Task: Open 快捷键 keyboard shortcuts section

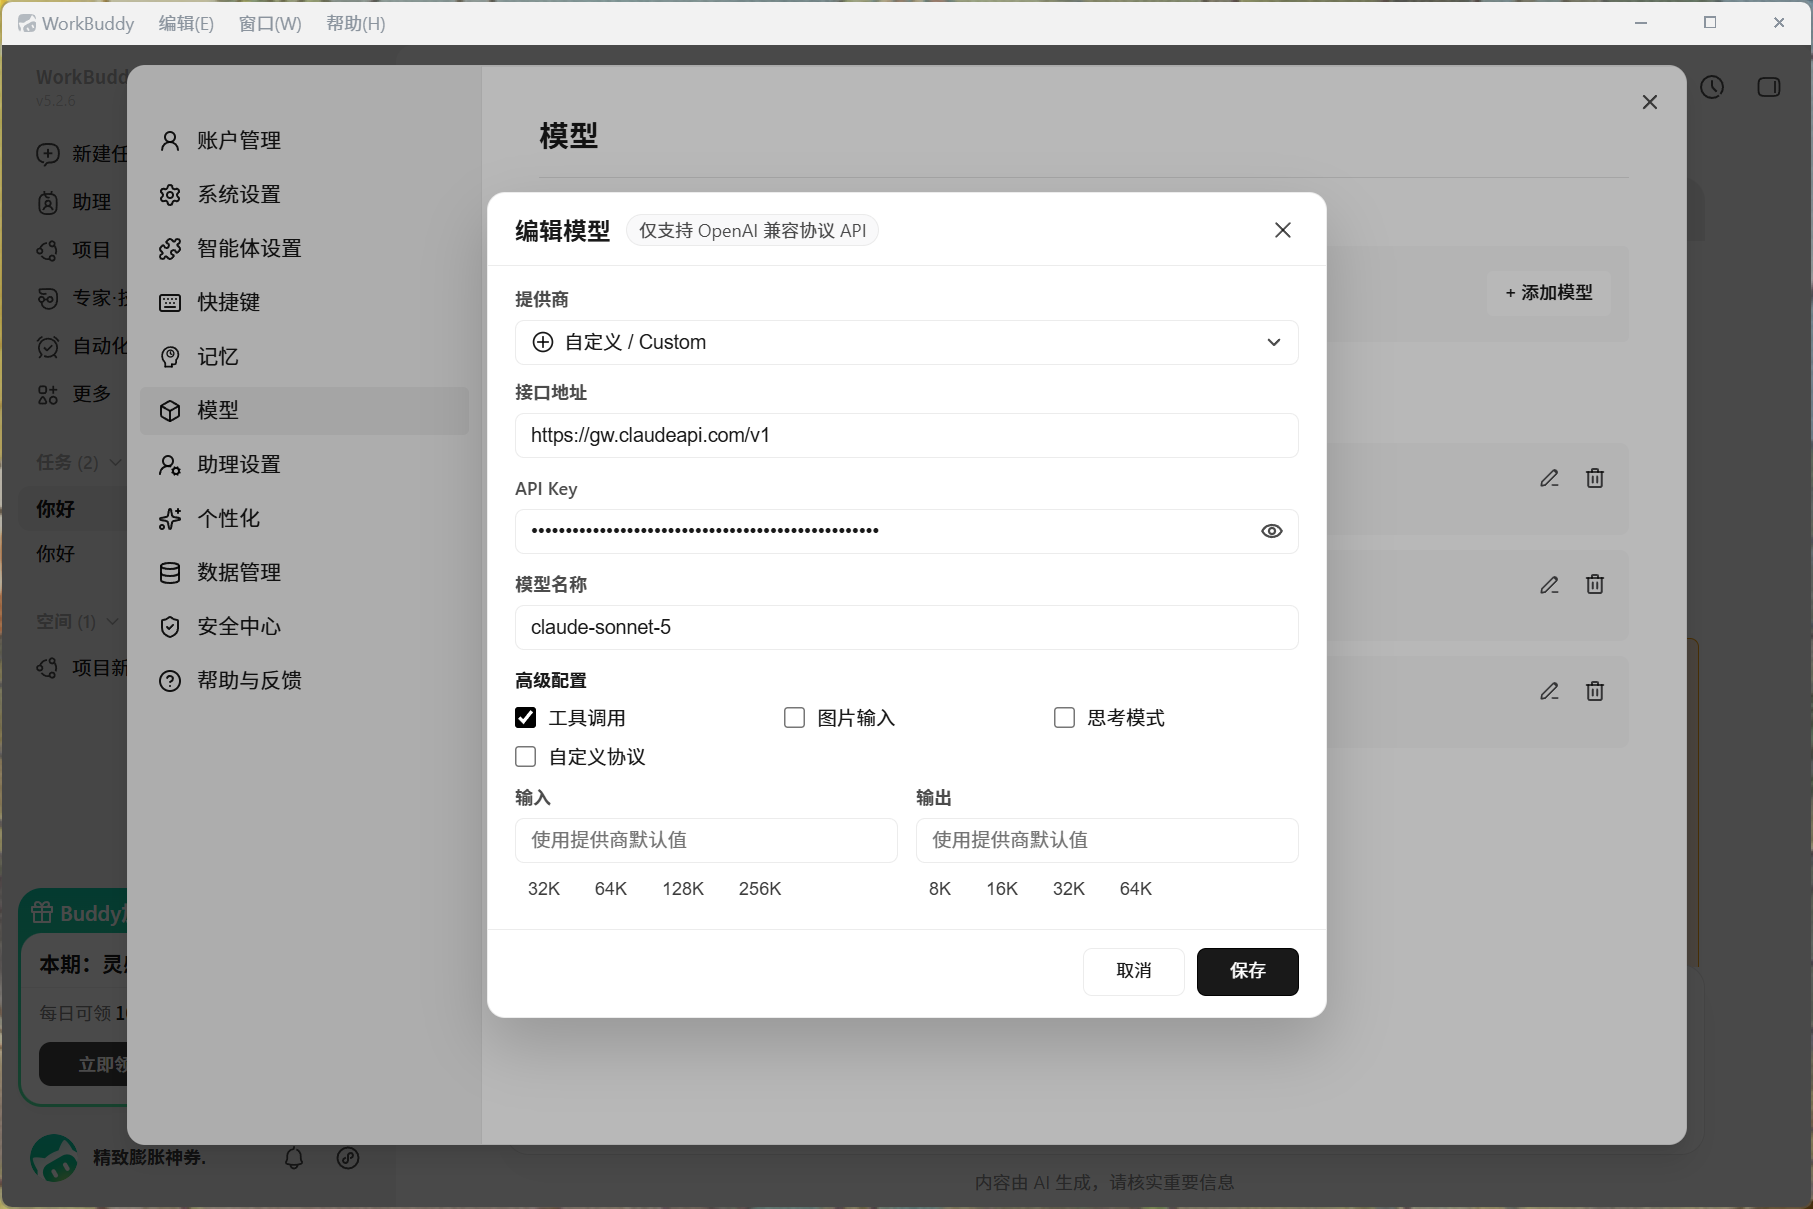Action: [x=304, y=302]
